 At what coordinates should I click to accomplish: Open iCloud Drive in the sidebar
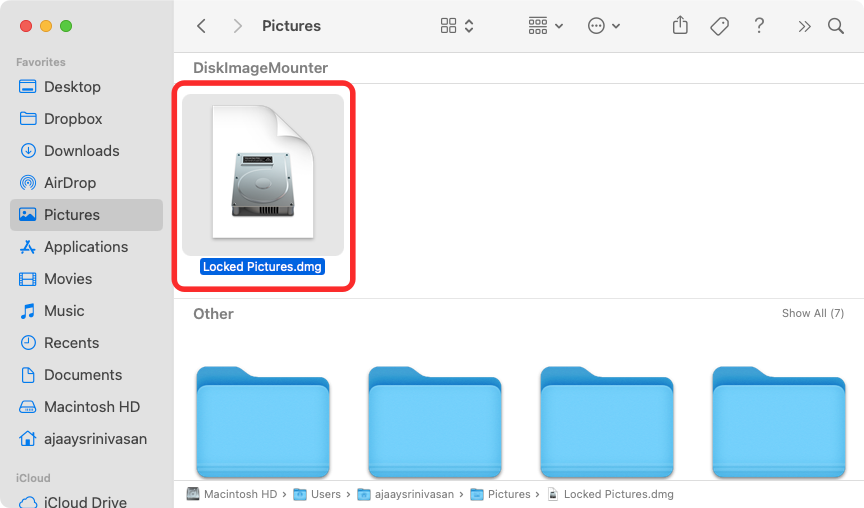[x=87, y=501]
